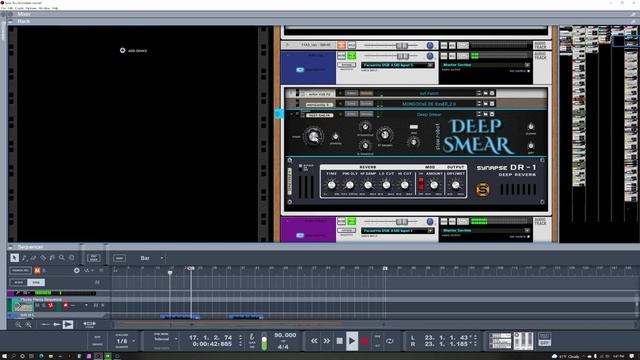The height and width of the screenshot is (360, 640).
Task: Click the metronome Click icon in transport
Action: tap(252, 337)
